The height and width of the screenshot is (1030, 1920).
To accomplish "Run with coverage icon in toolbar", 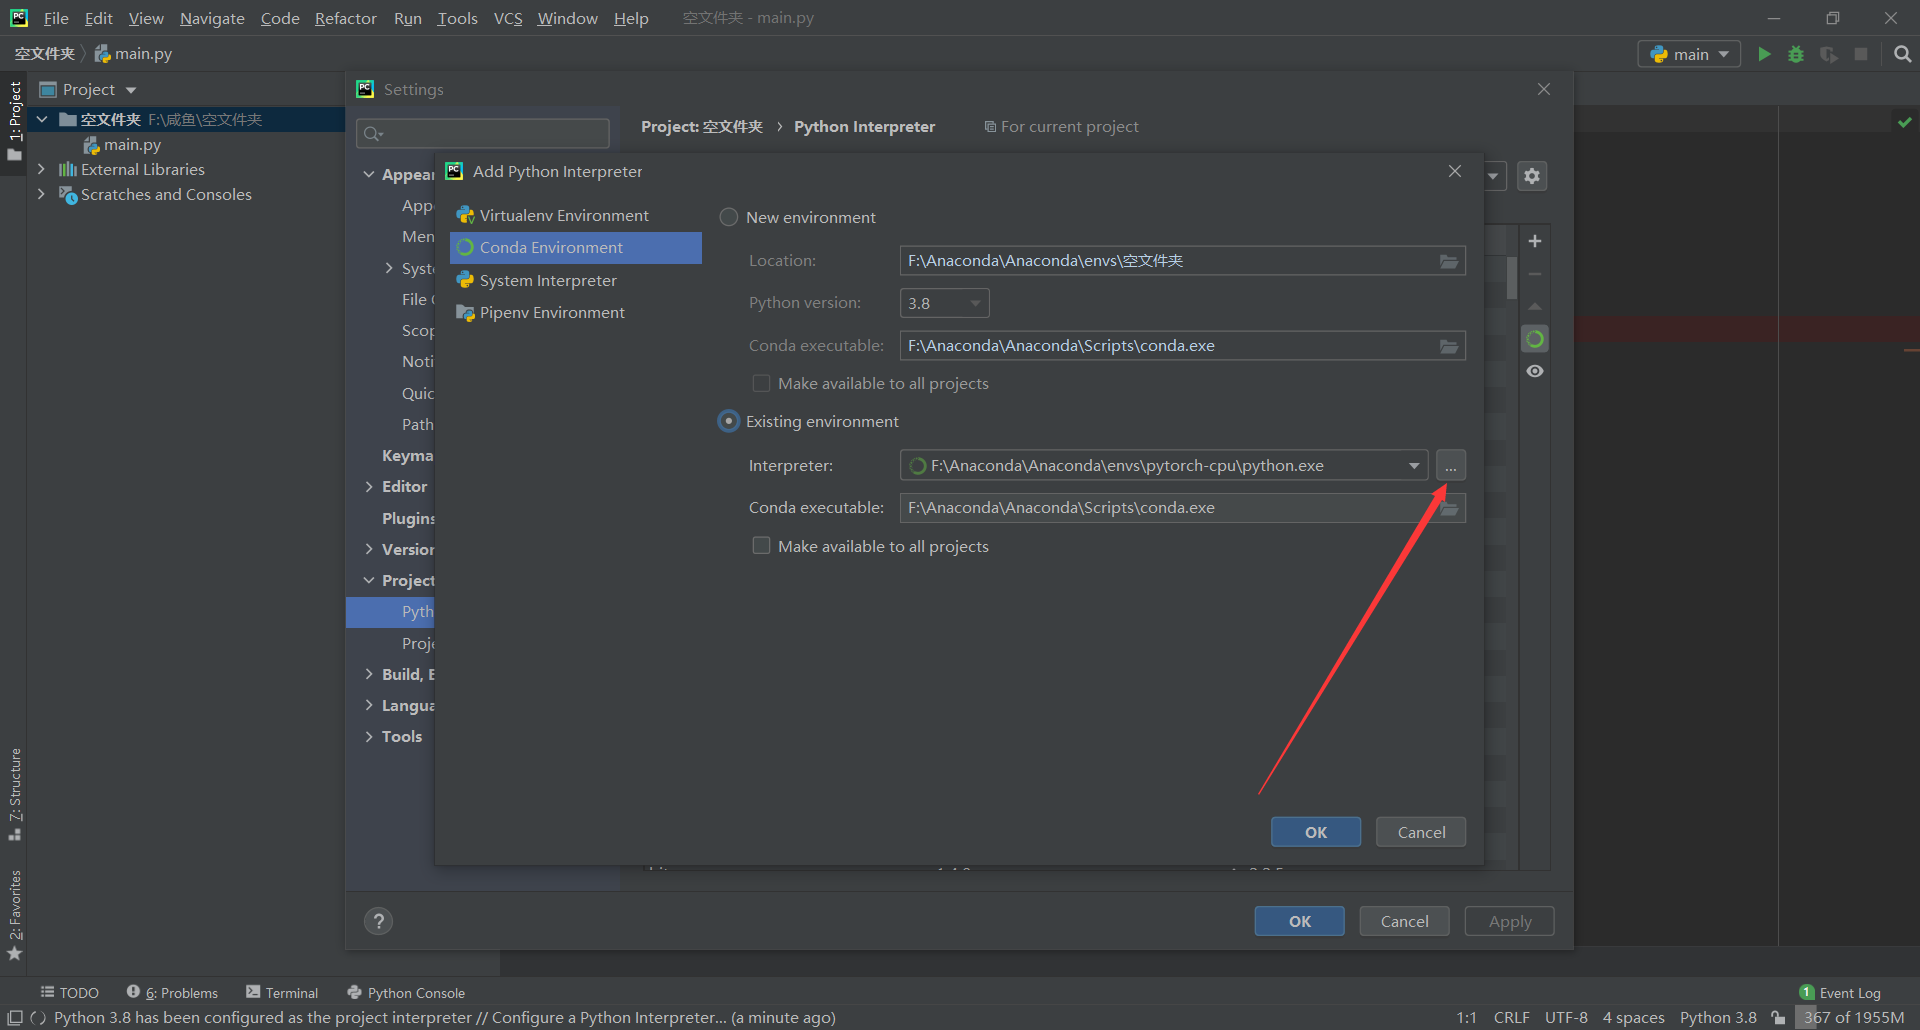I will 1829,54.
